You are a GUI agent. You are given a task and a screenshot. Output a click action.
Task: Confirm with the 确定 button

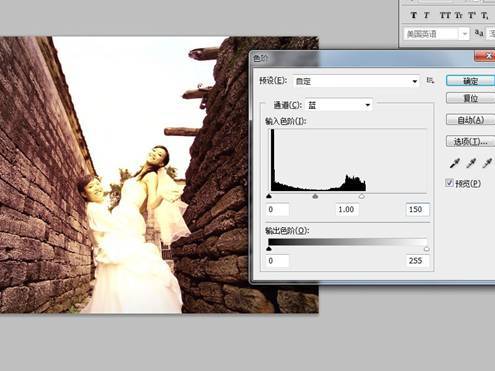[470, 81]
